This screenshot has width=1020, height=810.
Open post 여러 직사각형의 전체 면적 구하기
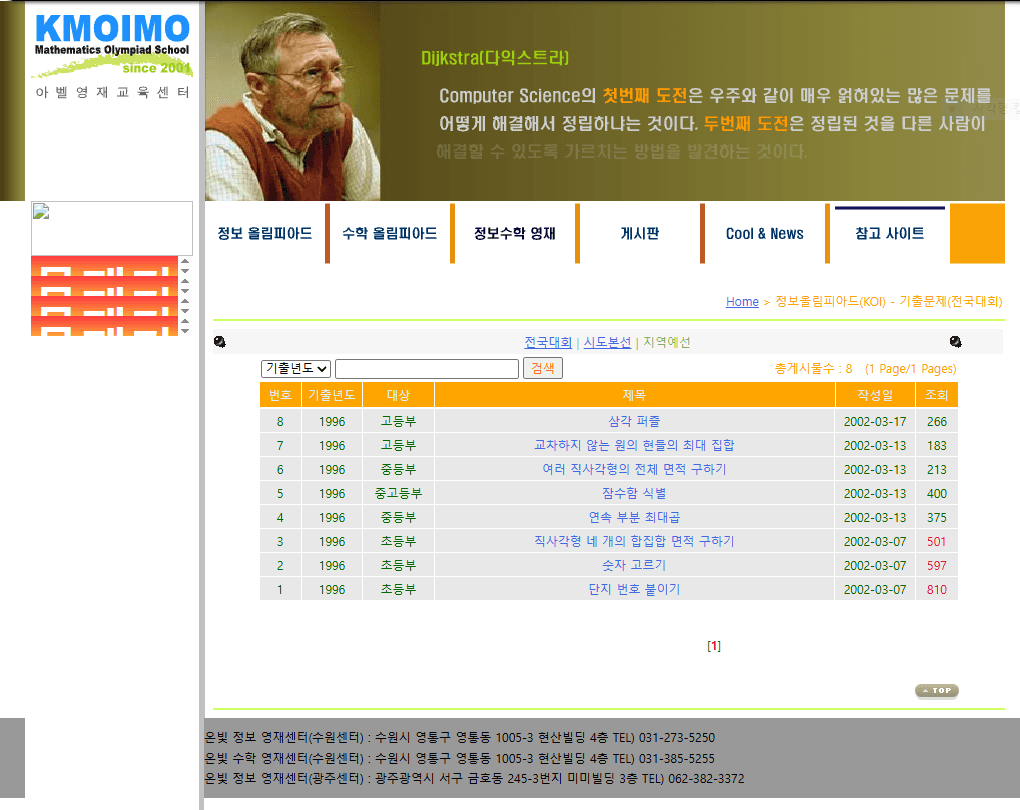tap(634, 469)
